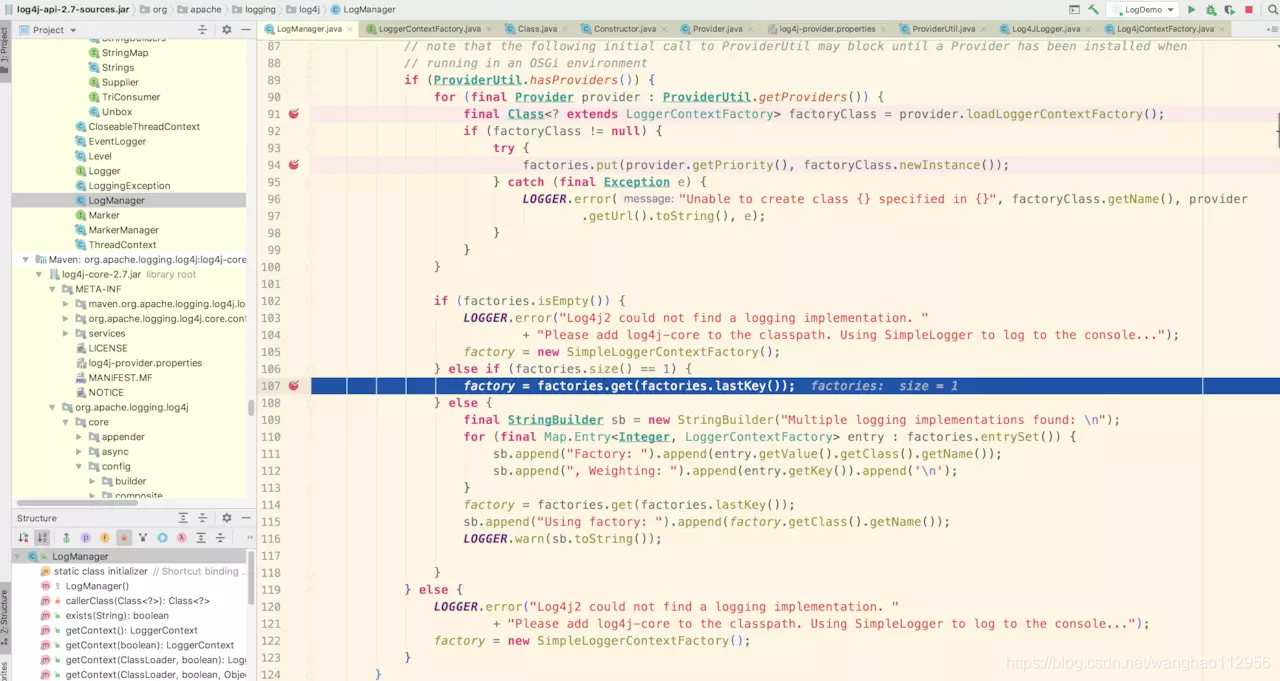
Task: Toggle show properties filter in Structure
Action: 86,538
